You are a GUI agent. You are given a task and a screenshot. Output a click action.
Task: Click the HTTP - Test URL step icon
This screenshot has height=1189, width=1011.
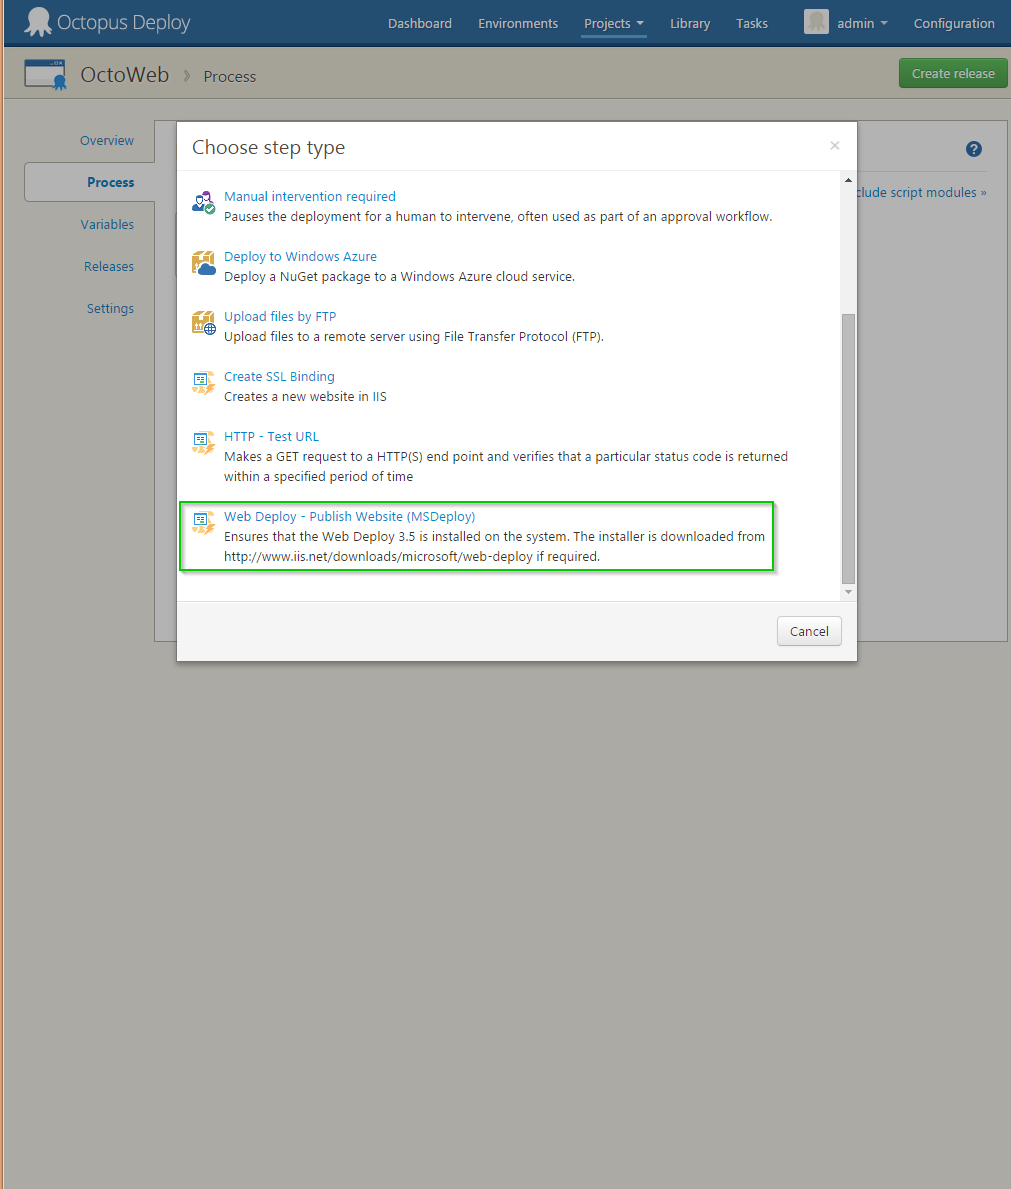point(202,443)
